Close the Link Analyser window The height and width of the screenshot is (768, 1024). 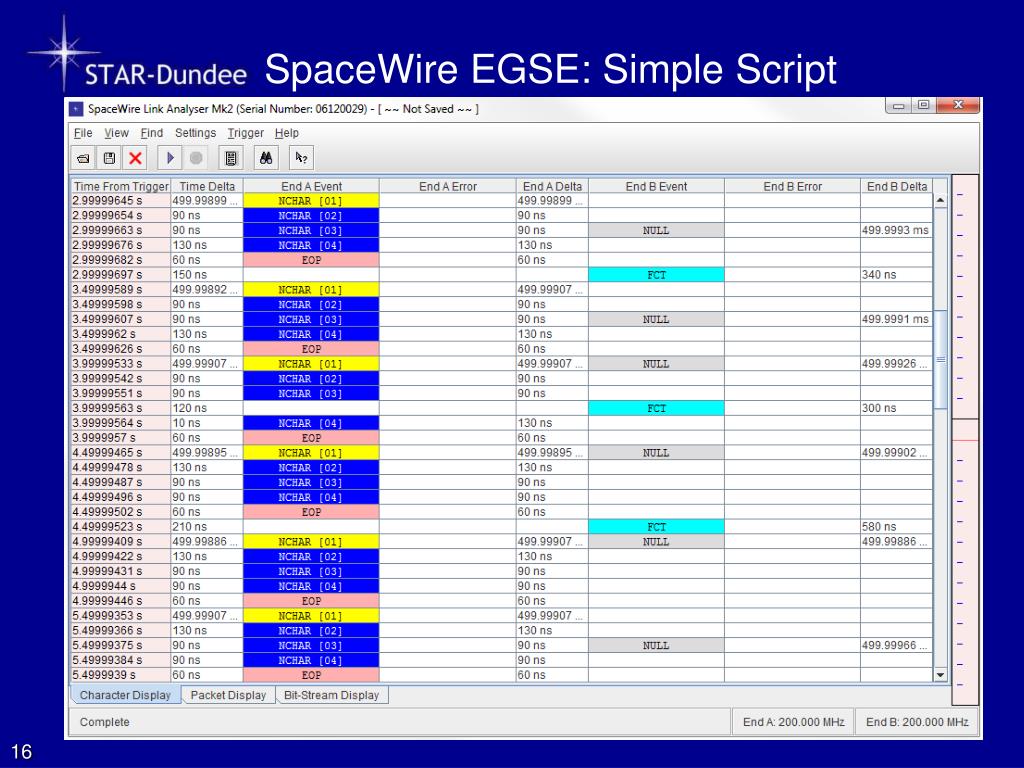point(958,105)
